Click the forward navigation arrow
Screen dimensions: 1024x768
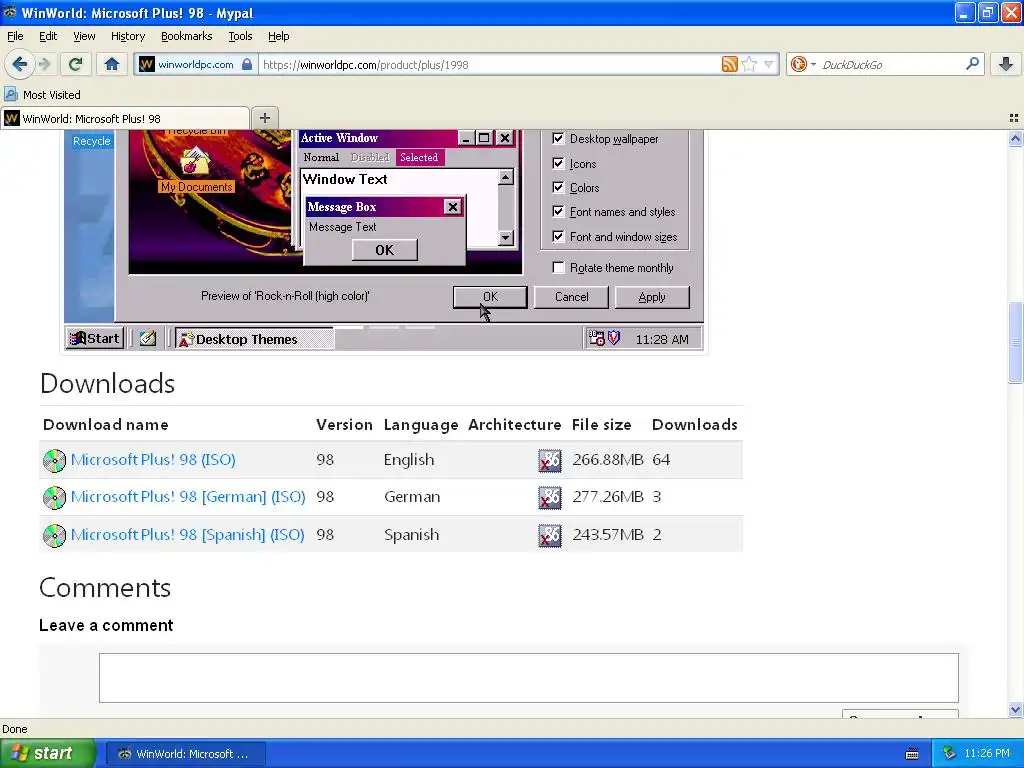coord(44,64)
